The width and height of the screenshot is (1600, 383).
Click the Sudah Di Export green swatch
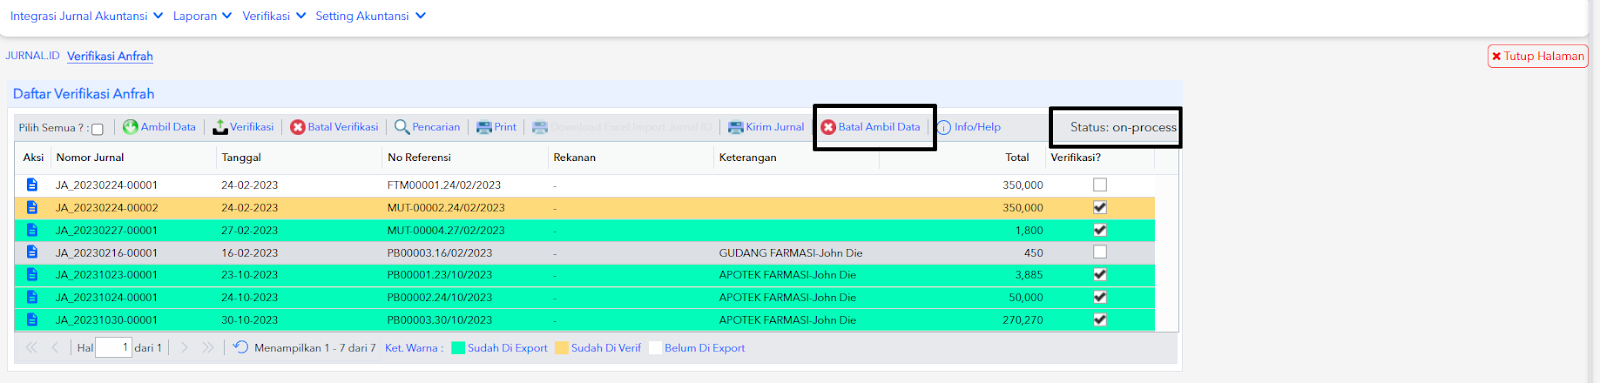click(458, 348)
